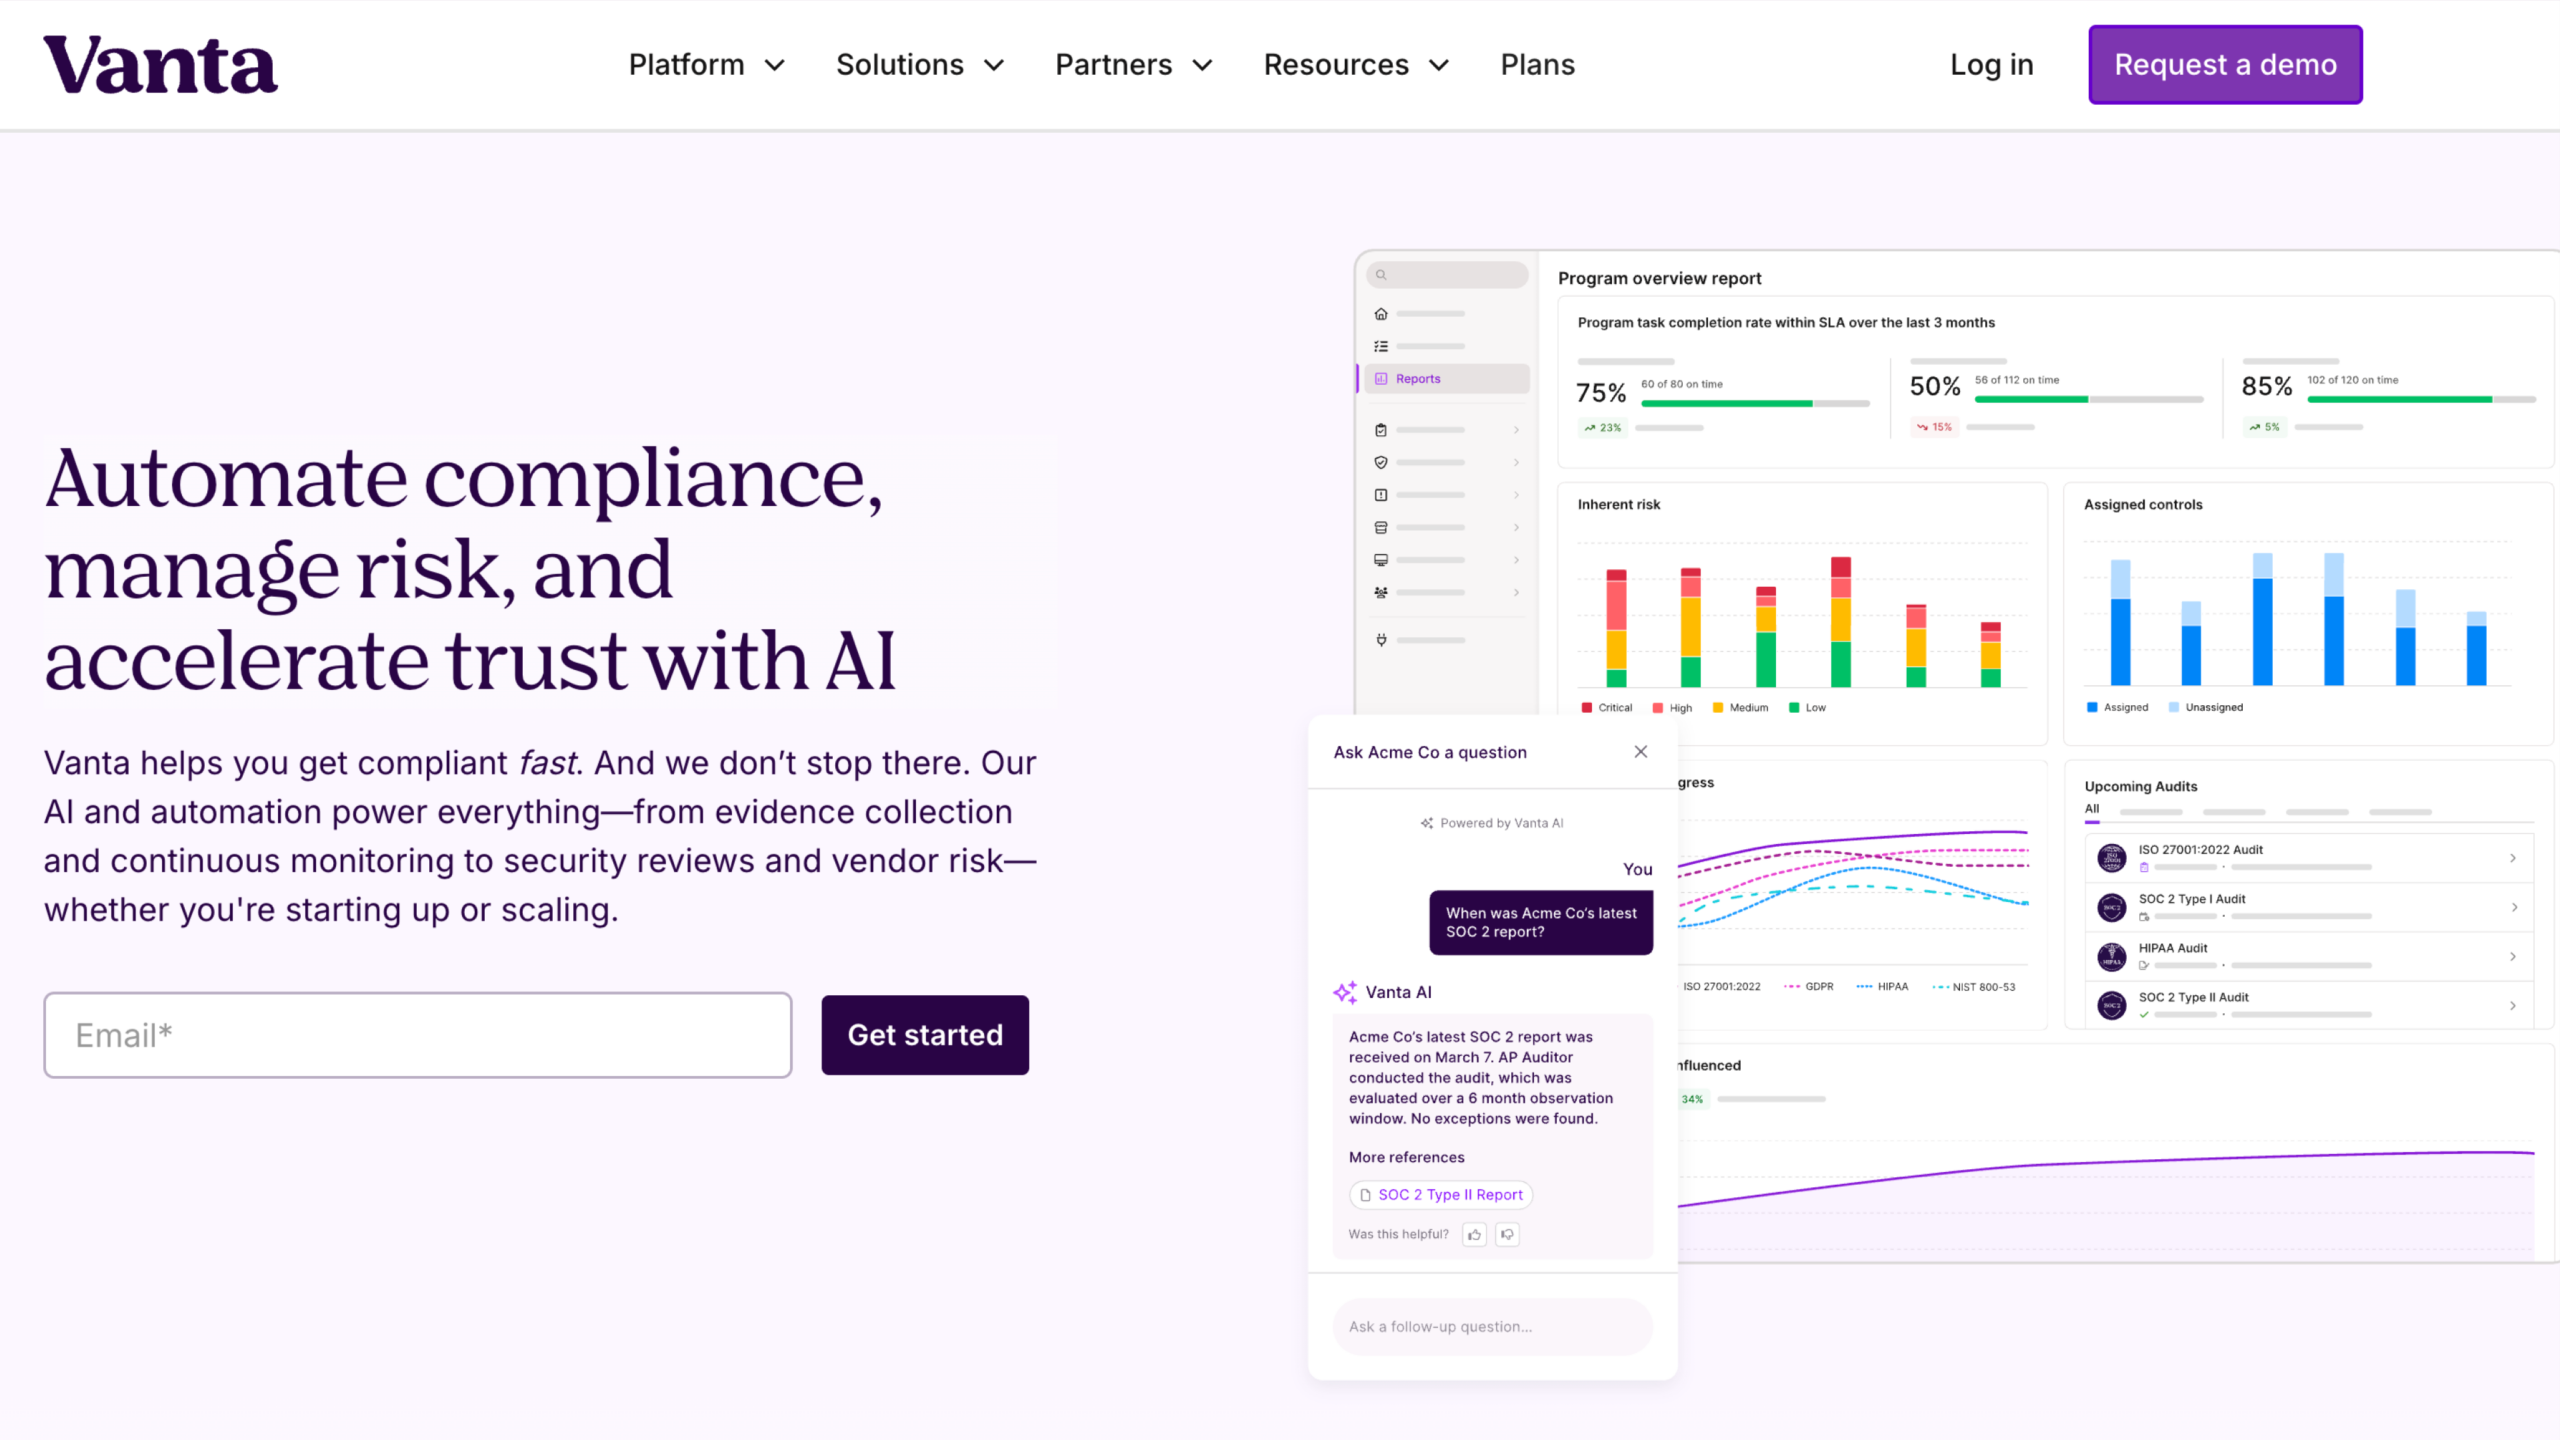
Task: Click the home icon in dashboard sidebar
Action: tap(1381, 314)
